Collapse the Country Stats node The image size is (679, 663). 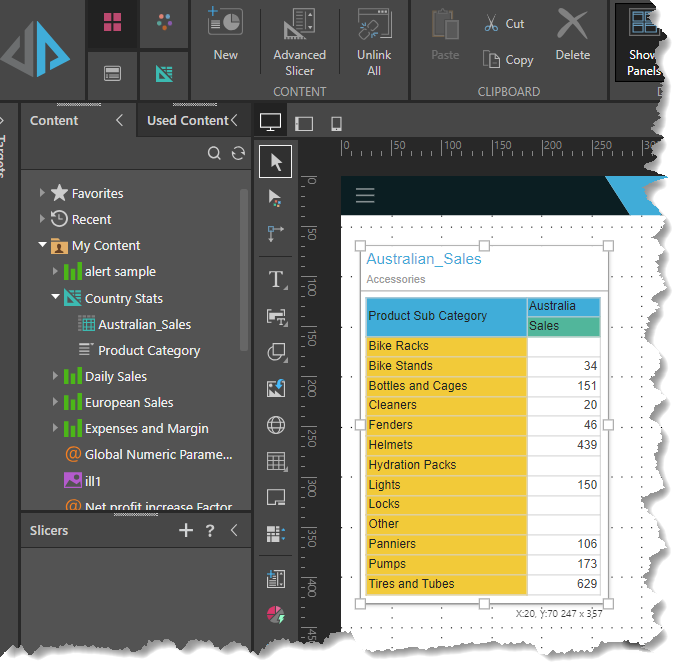coord(56,298)
